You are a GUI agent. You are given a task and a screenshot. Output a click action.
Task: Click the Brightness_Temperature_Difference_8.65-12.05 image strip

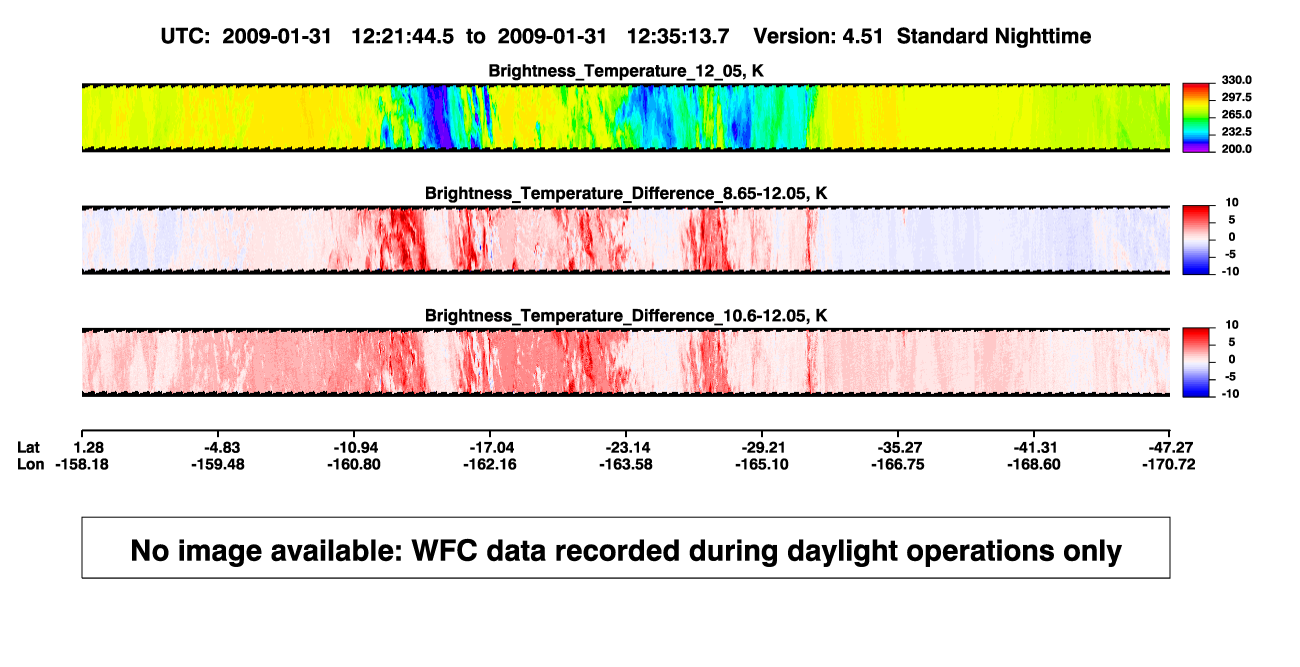click(x=625, y=240)
